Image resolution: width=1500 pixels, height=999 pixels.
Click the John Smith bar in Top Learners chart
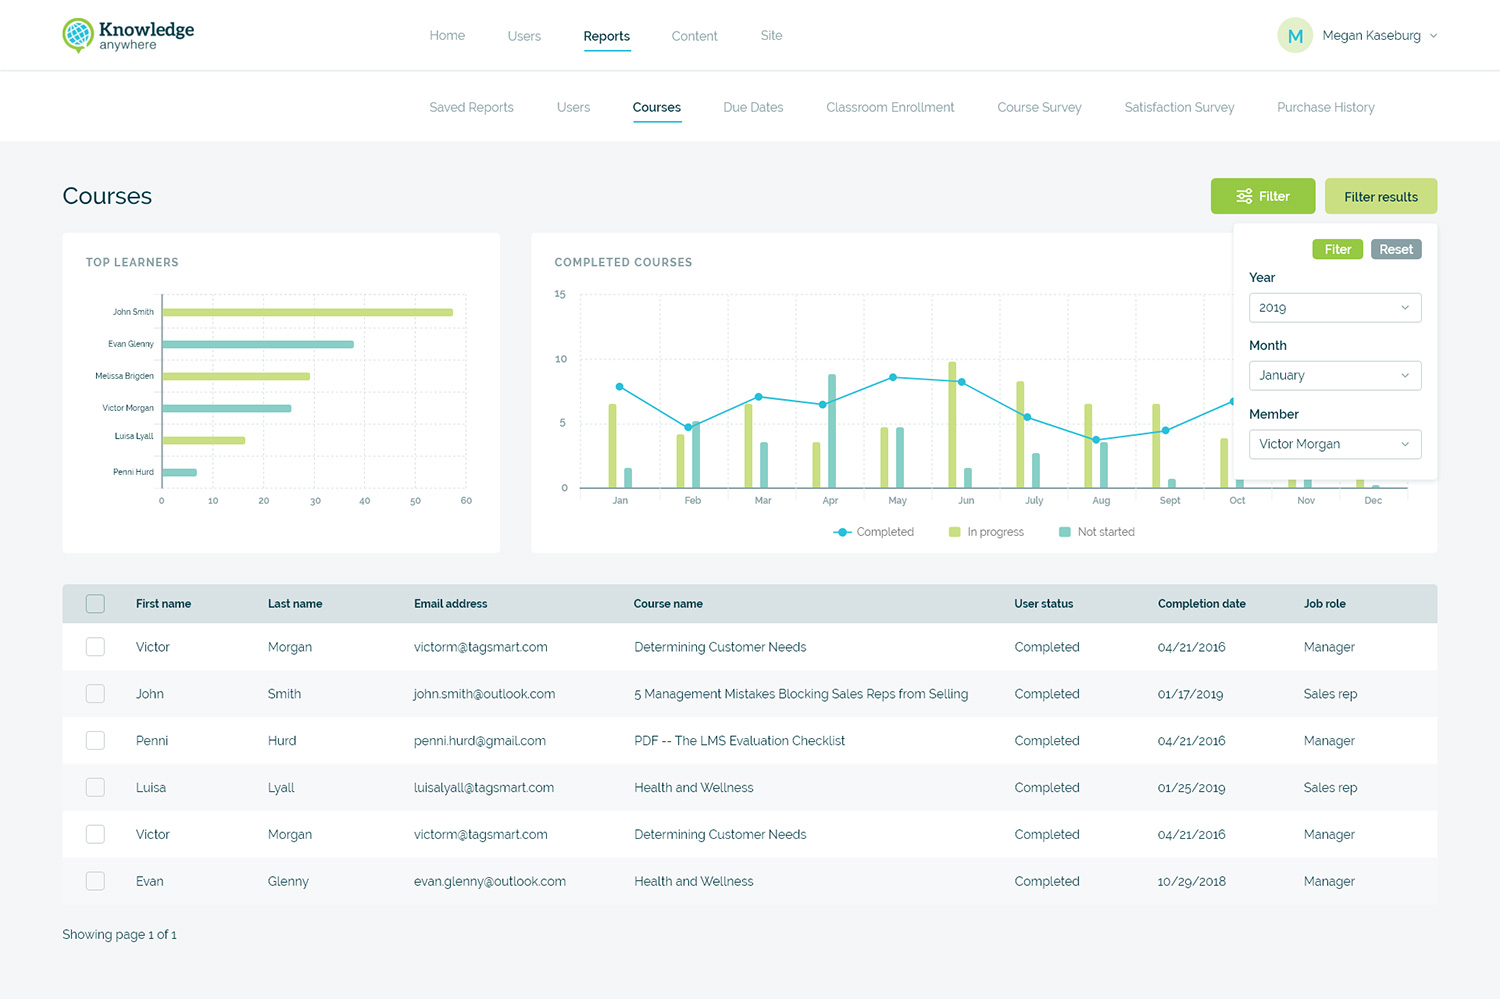coord(307,313)
